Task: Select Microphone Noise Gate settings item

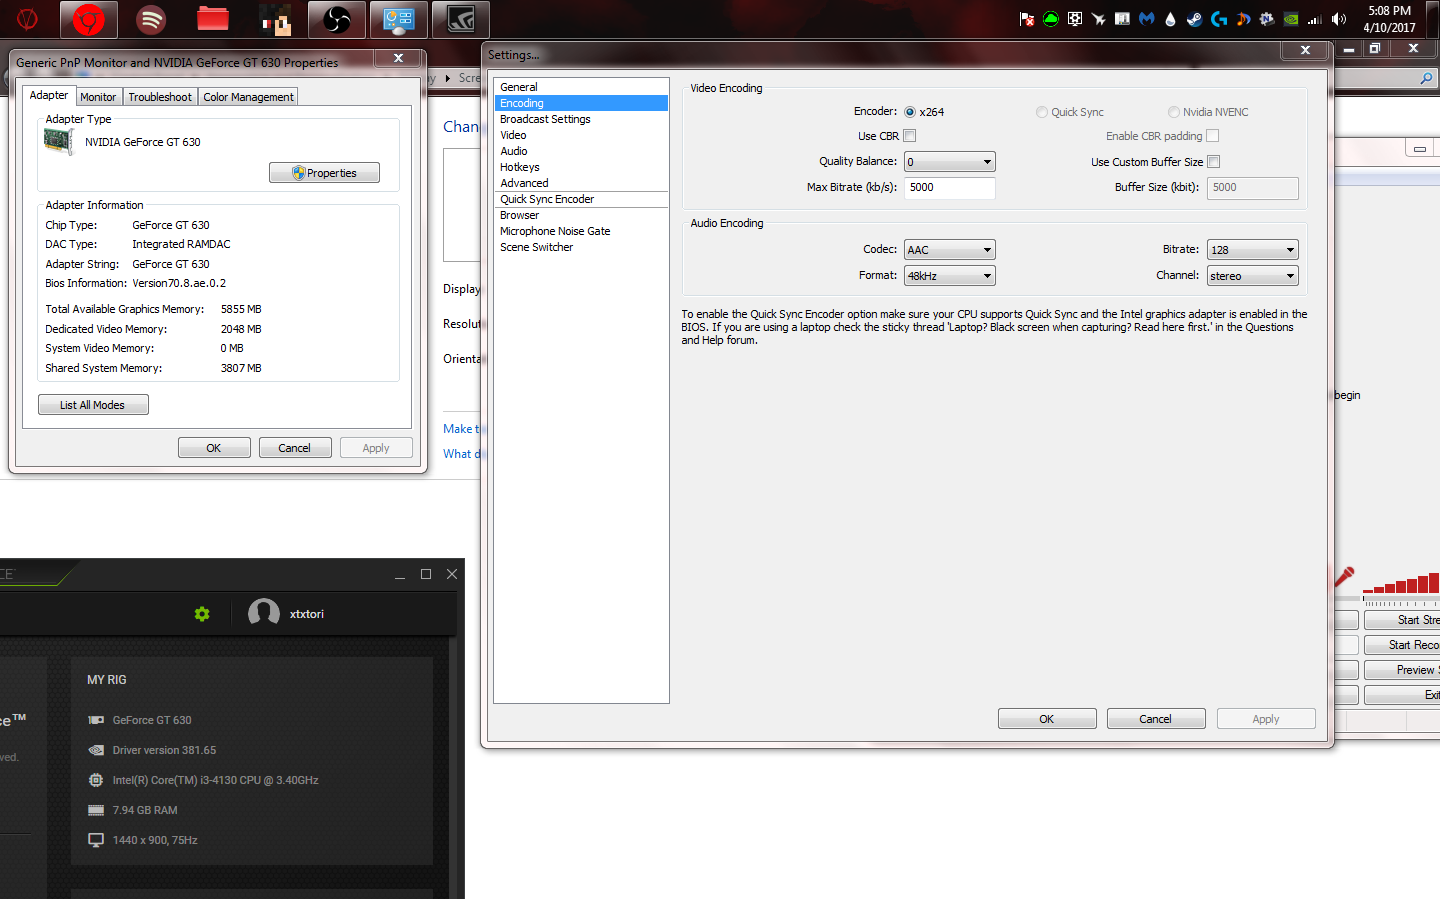Action: (581, 231)
